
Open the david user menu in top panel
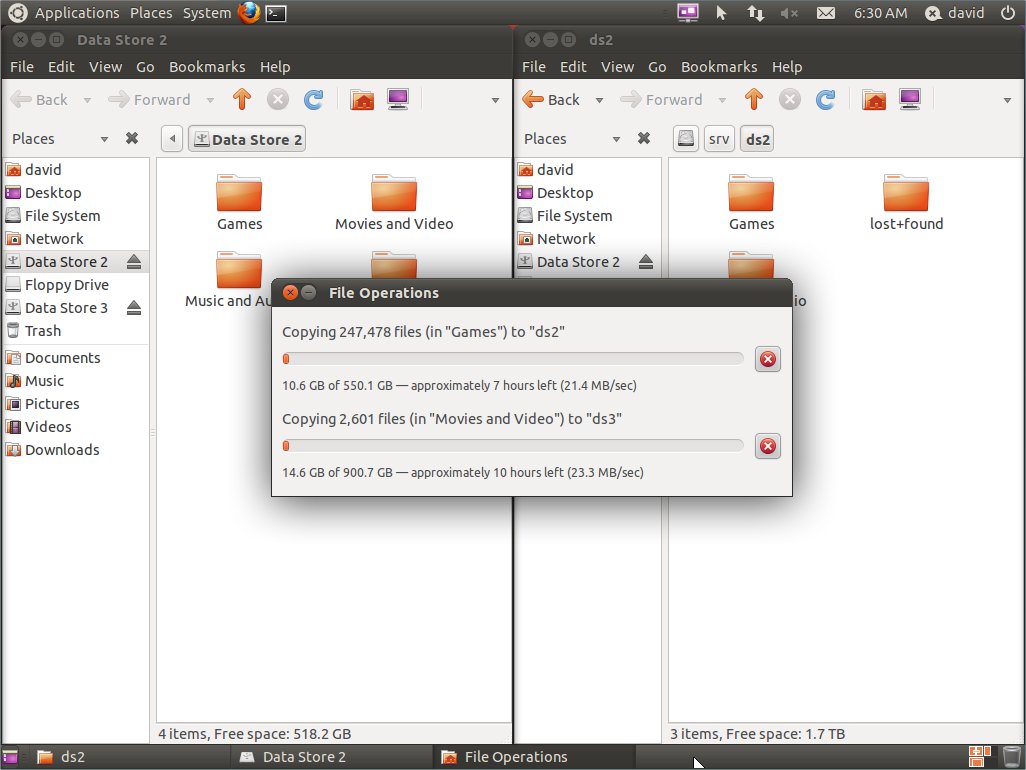click(x=955, y=13)
